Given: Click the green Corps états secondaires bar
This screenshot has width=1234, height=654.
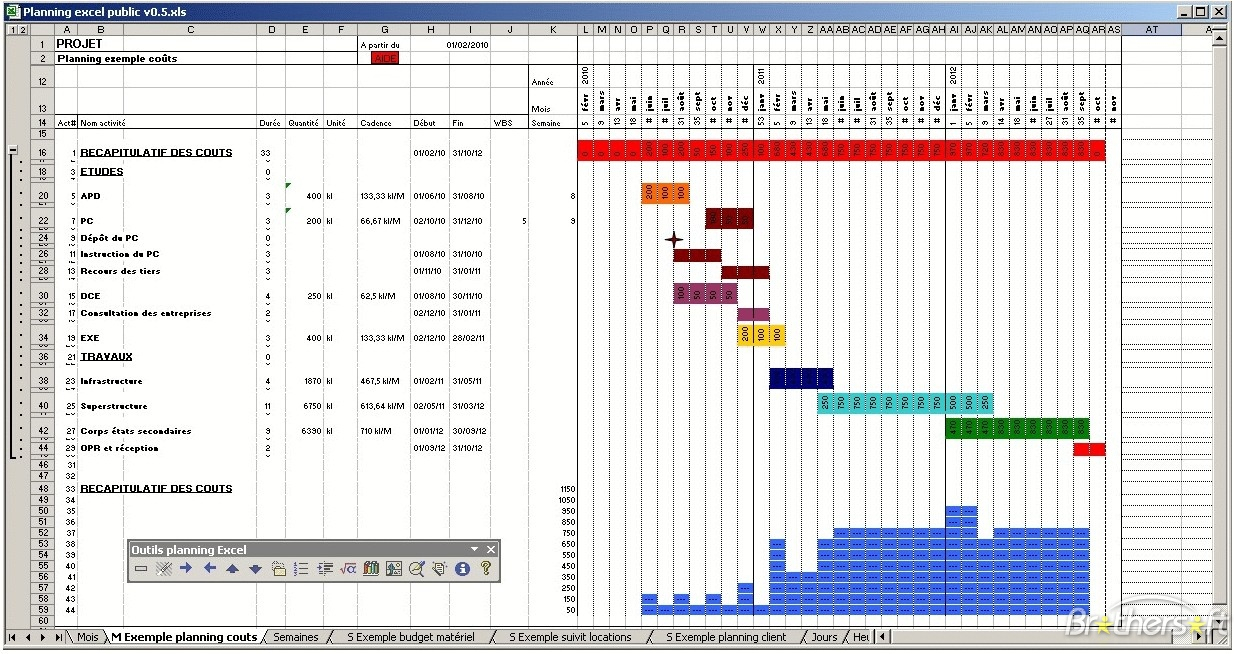Looking at the screenshot, I should click(x=1017, y=428).
